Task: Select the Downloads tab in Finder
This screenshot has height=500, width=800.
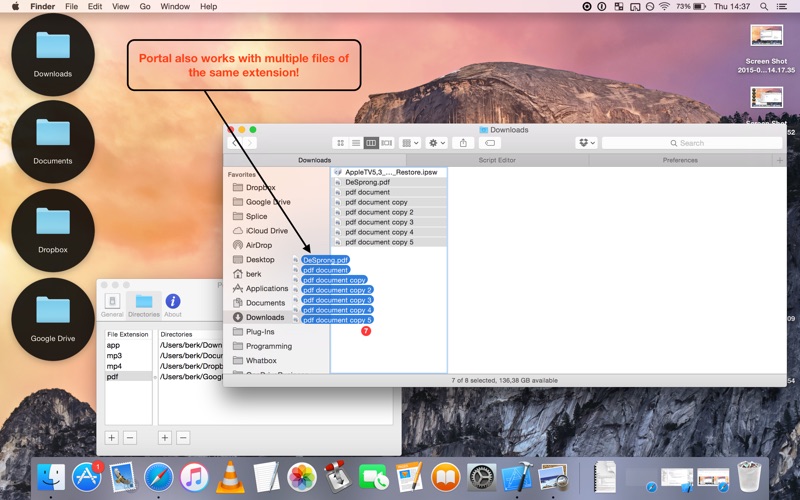Action: (315, 160)
